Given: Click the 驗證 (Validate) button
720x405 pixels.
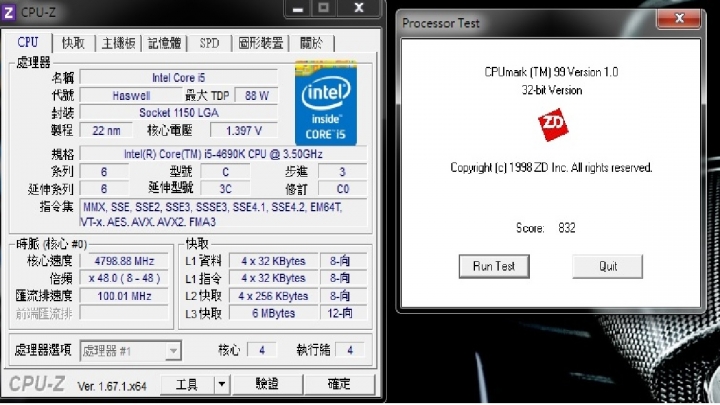Looking at the screenshot, I should coord(268,384).
